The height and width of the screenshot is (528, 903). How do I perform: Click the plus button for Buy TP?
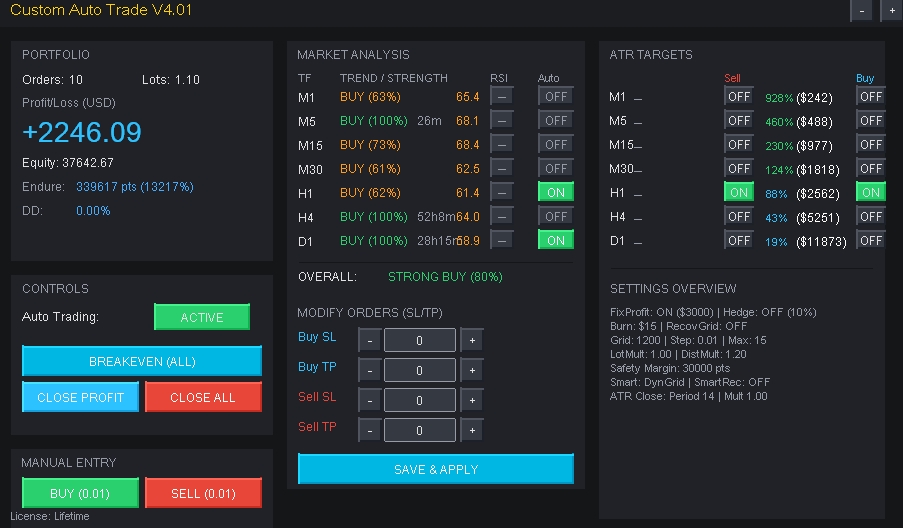(472, 370)
